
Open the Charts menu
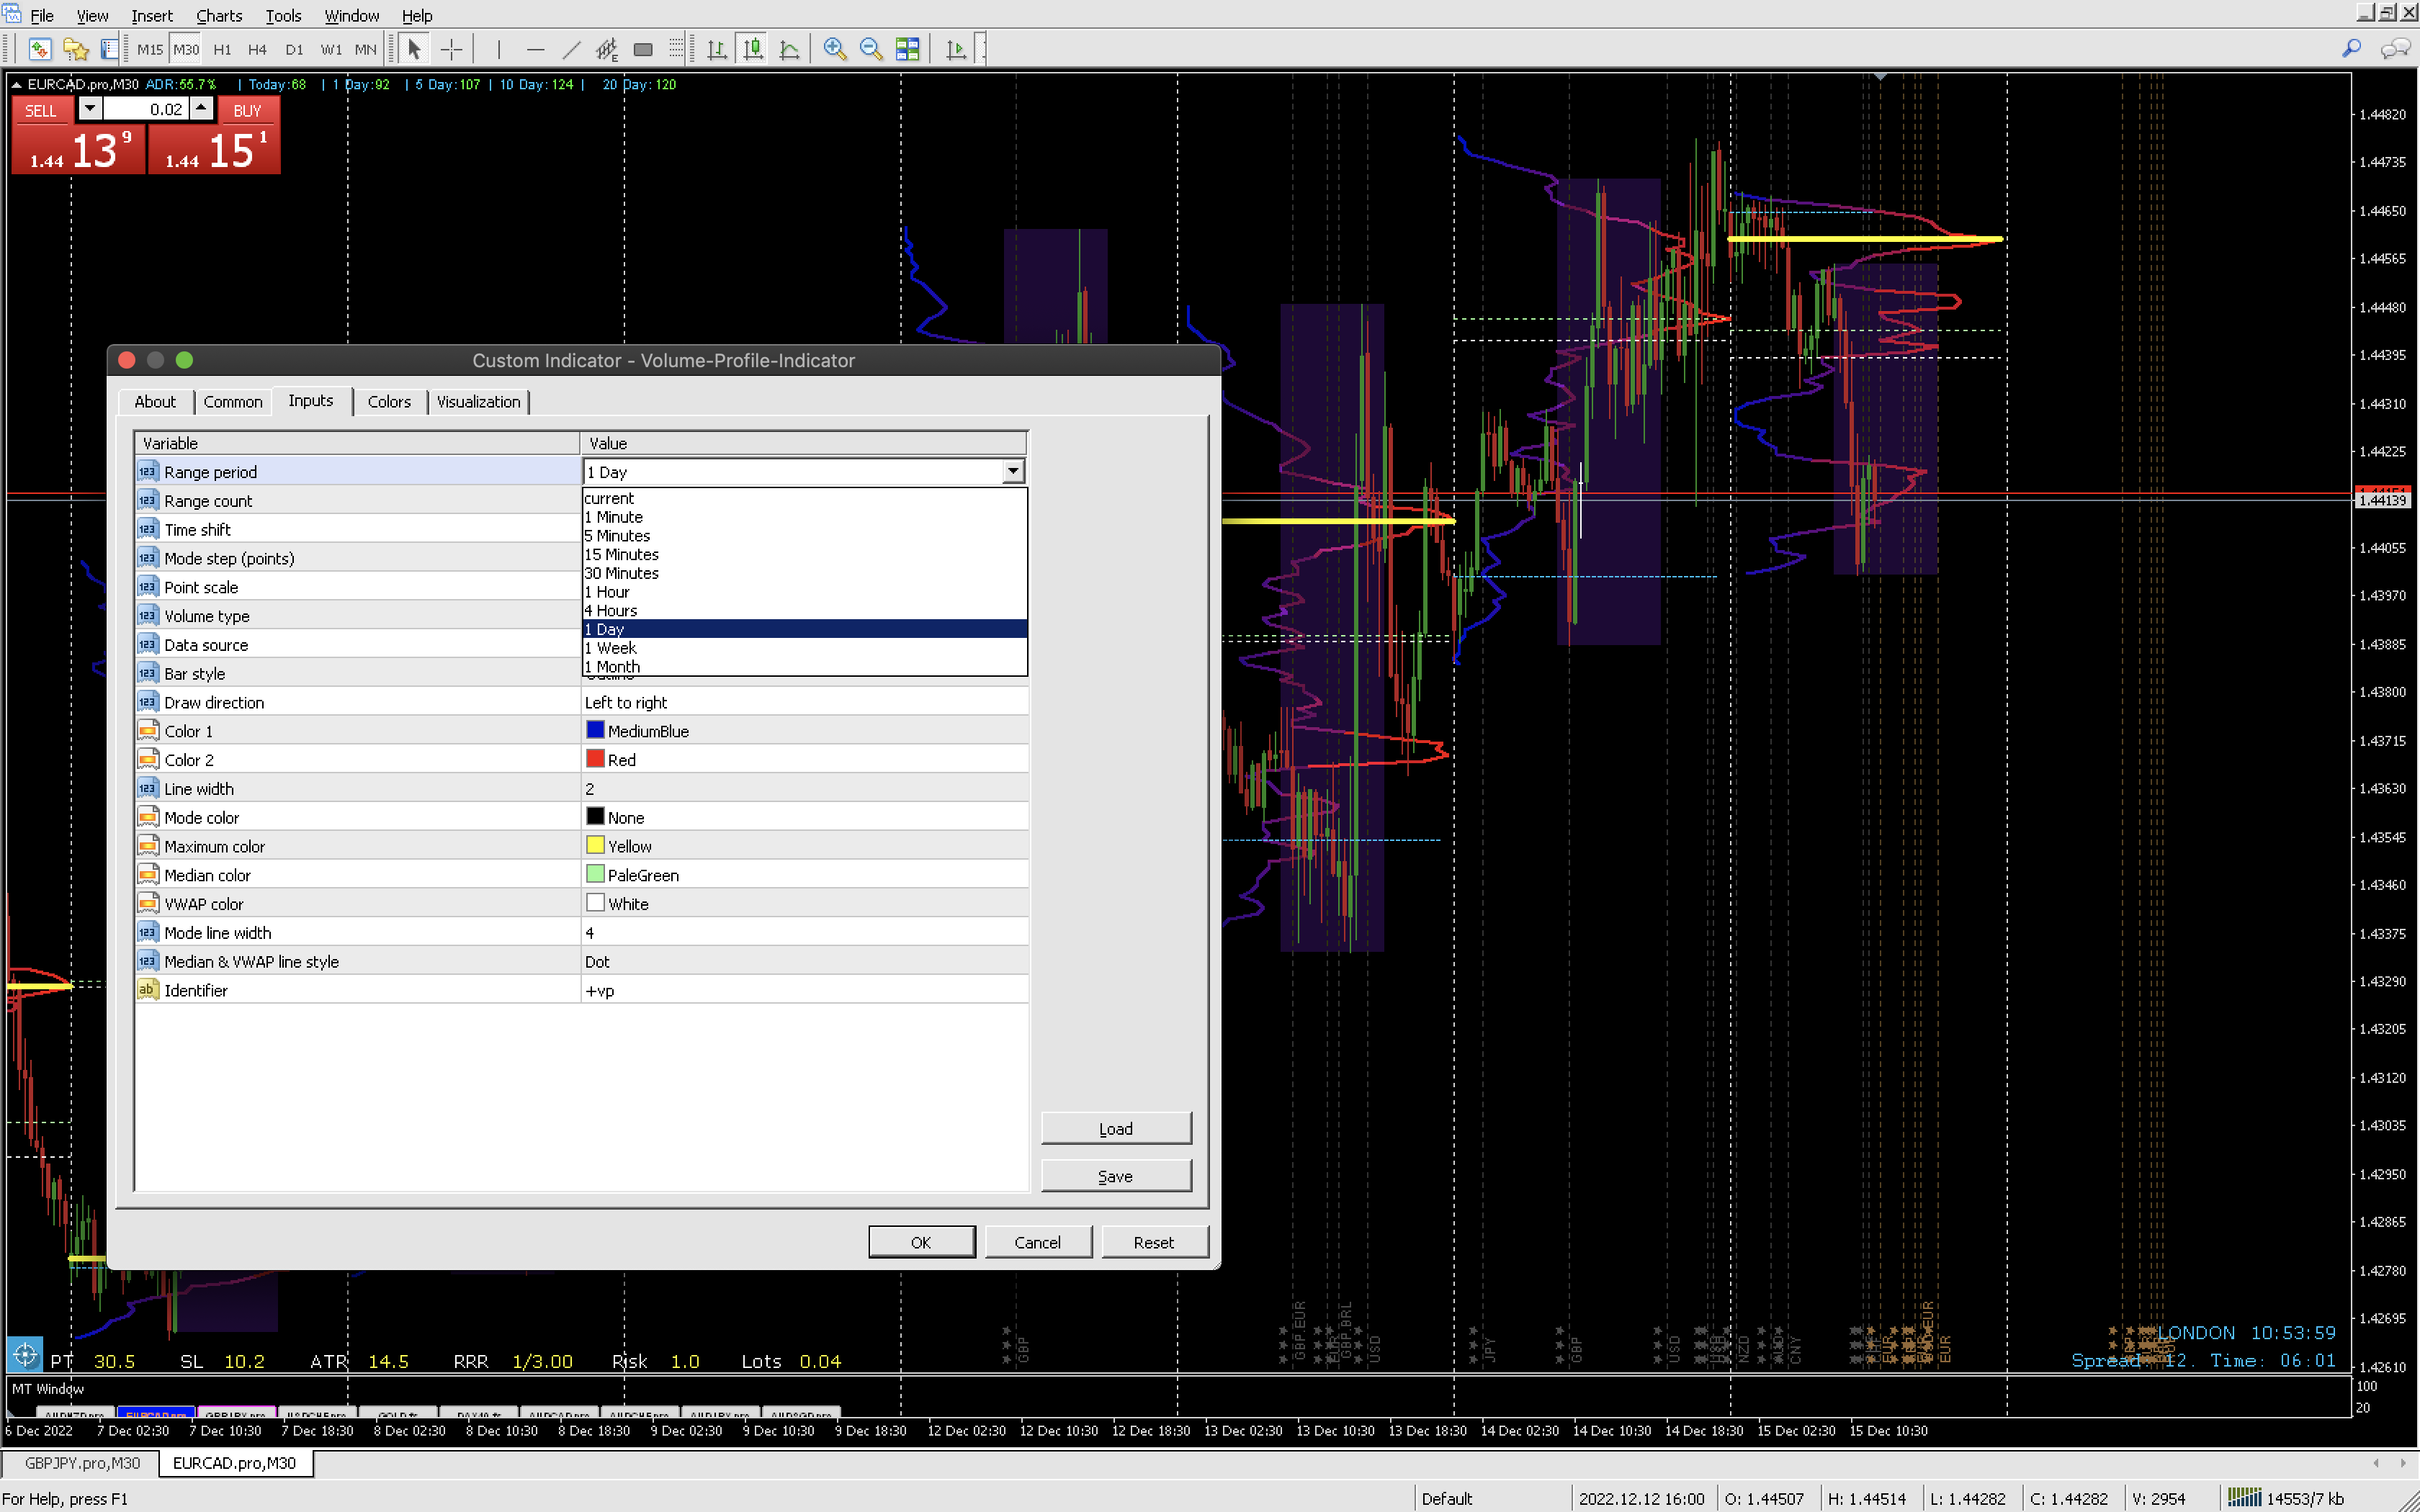[x=218, y=15]
